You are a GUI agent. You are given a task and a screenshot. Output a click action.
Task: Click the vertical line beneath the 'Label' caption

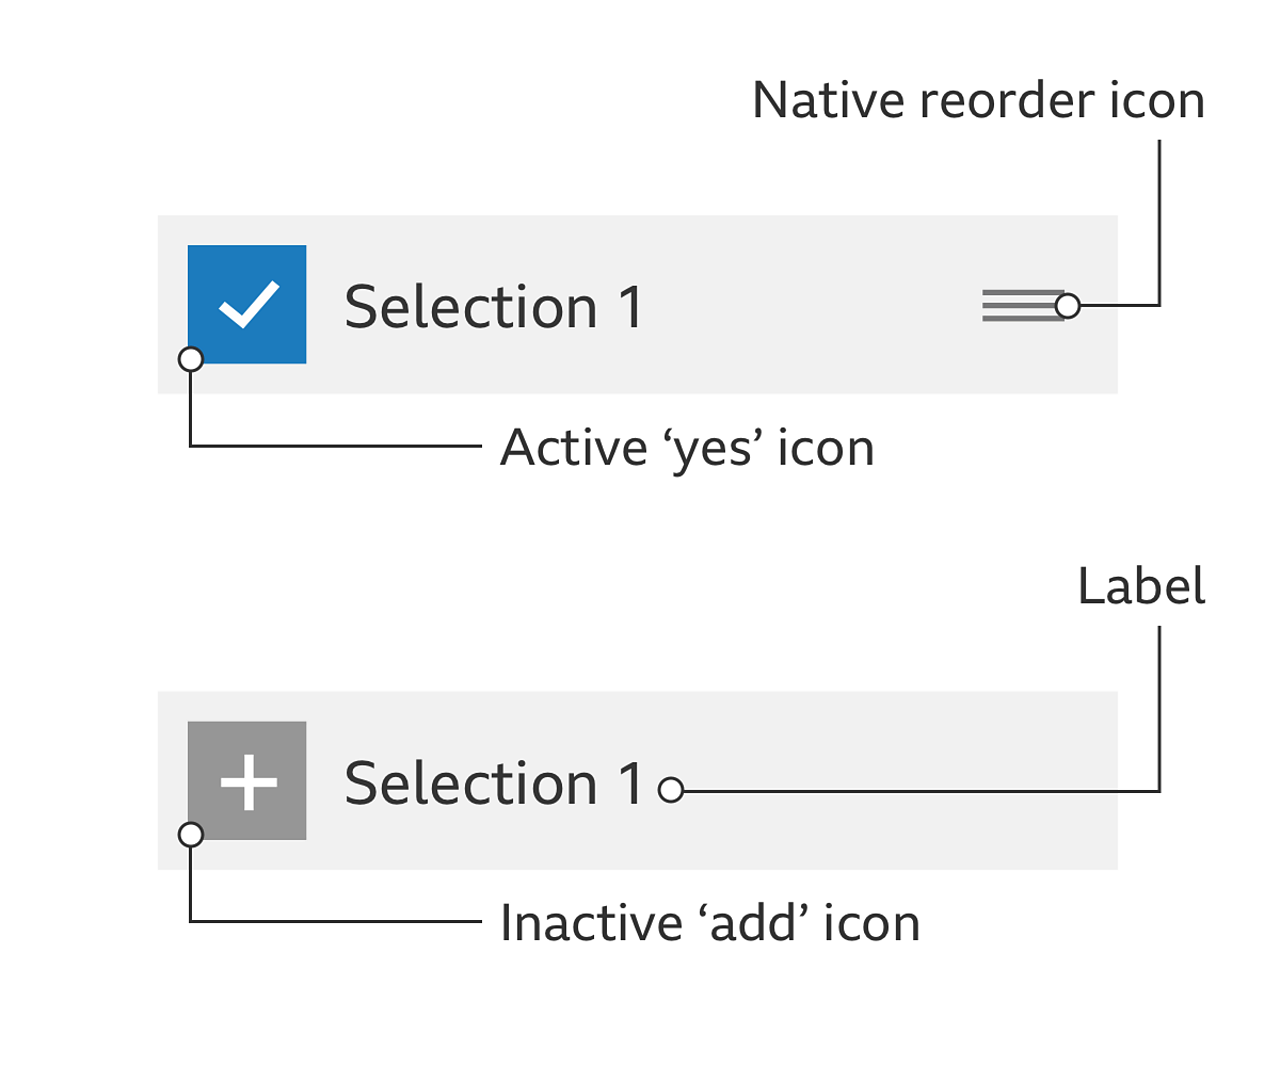tap(1159, 700)
